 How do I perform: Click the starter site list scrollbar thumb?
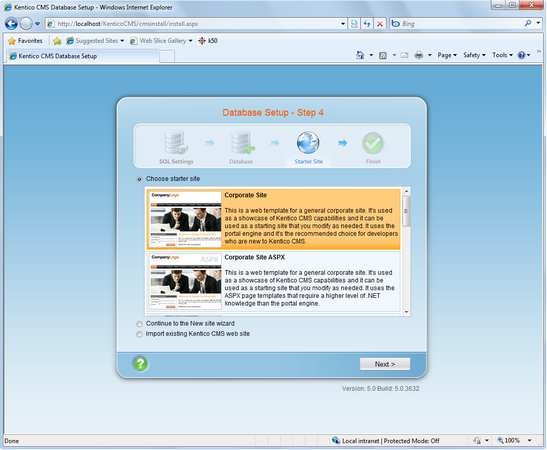click(x=406, y=211)
